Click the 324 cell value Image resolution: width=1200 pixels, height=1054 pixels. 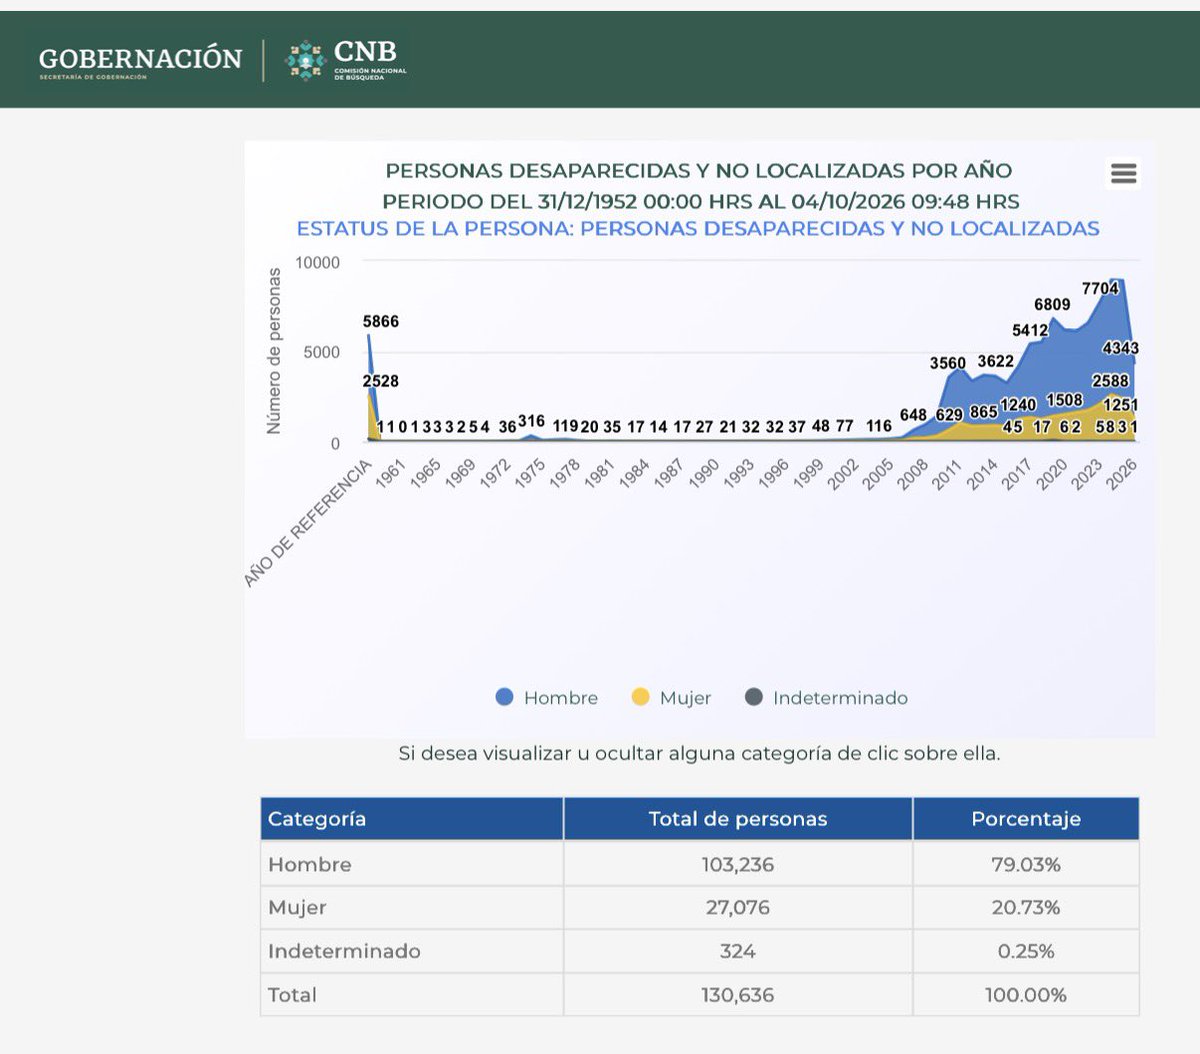738,951
